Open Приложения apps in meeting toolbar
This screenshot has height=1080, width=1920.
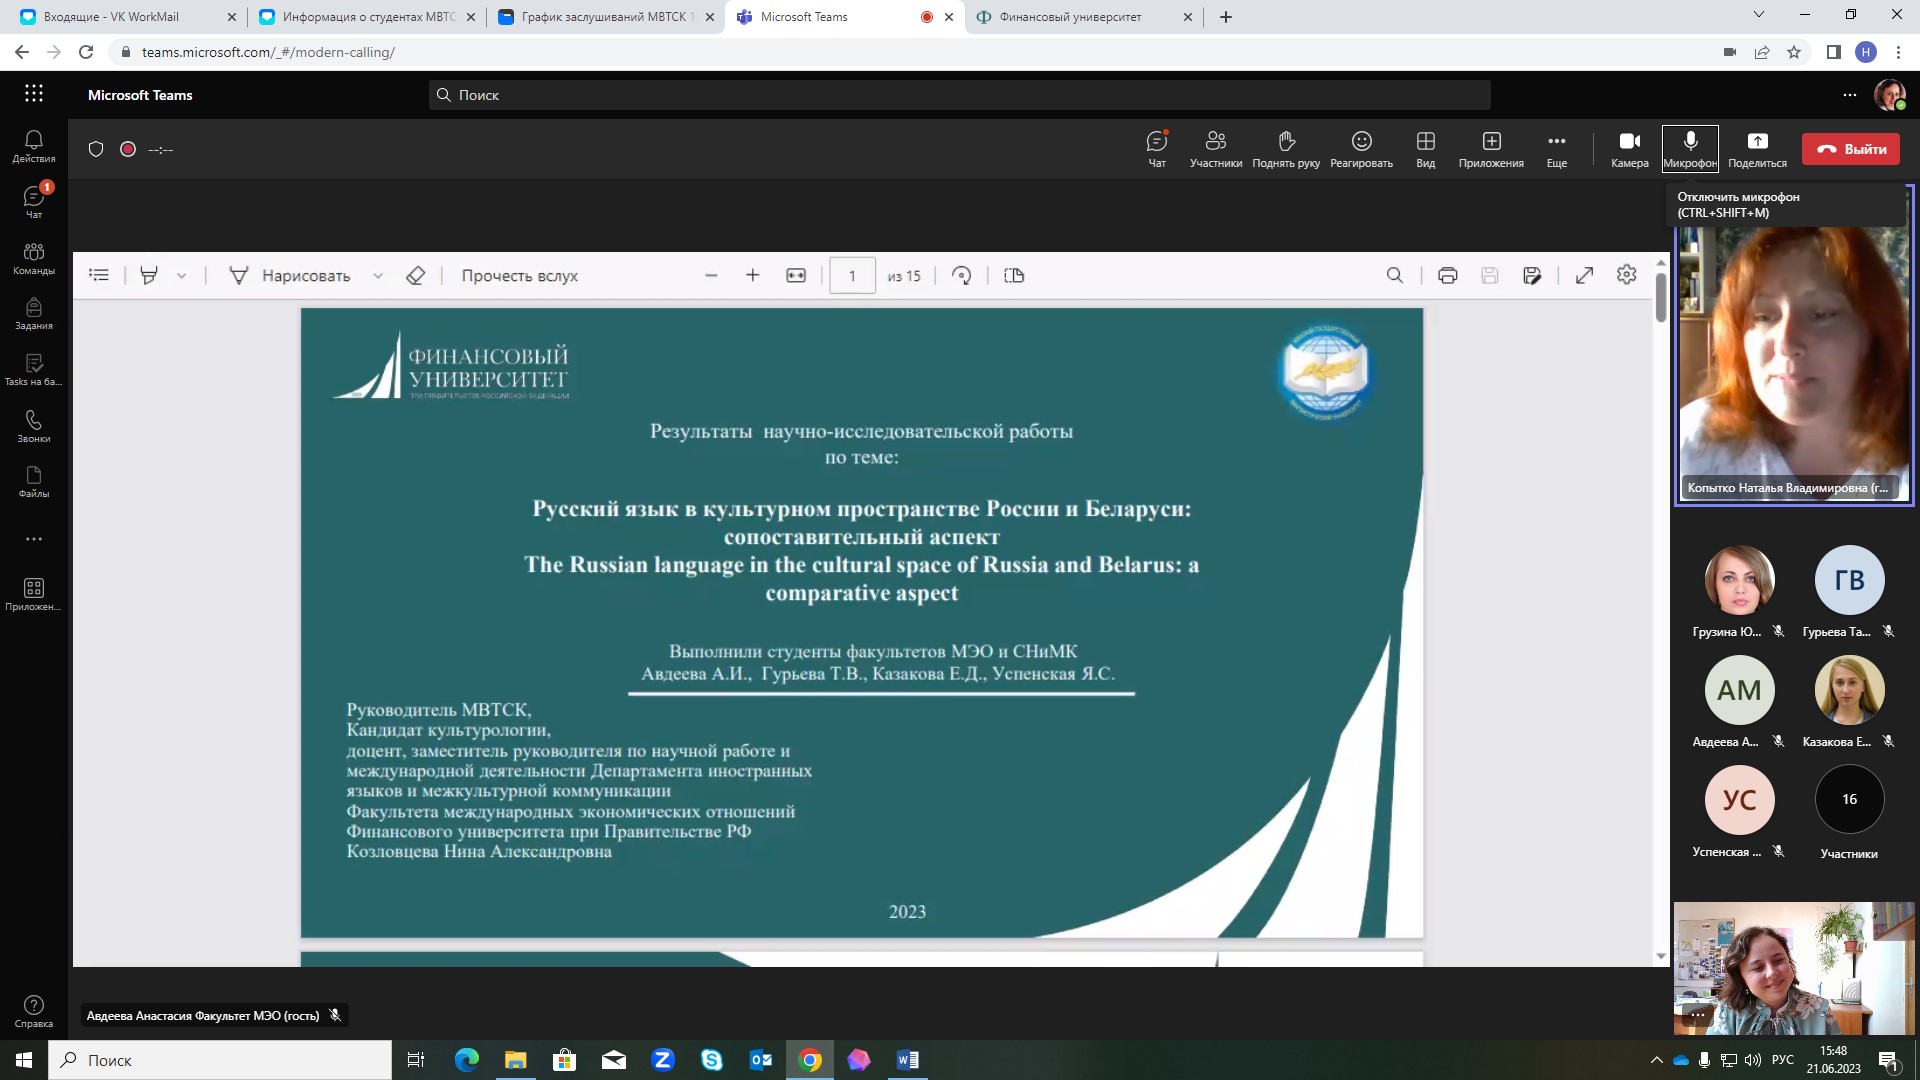coord(1491,148)
